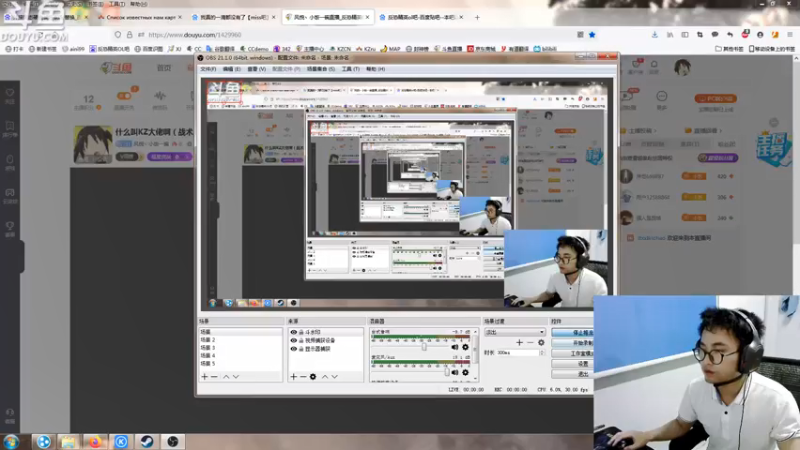The image size is (800, 450).
Task: Open transition properties gear icon
Action: [541, 342]
